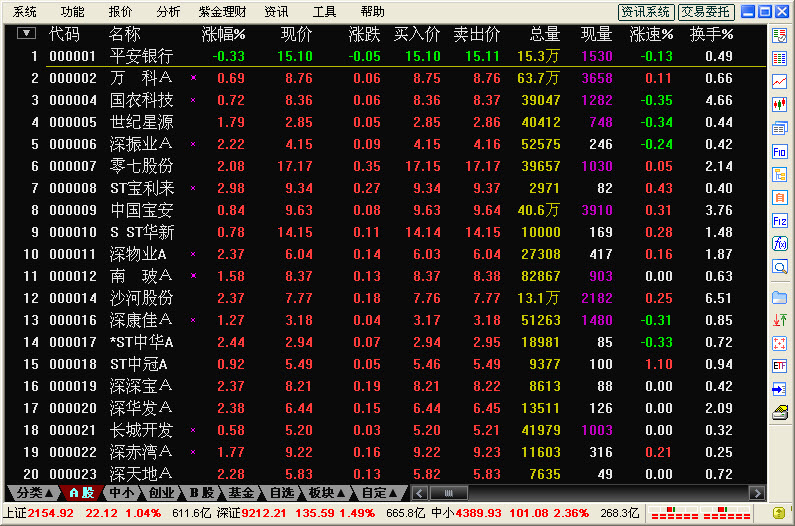Select the 万 科A stock row
The height and width of the screenshot is (526, 795).
pyautogui.click(x=385, y=78)
